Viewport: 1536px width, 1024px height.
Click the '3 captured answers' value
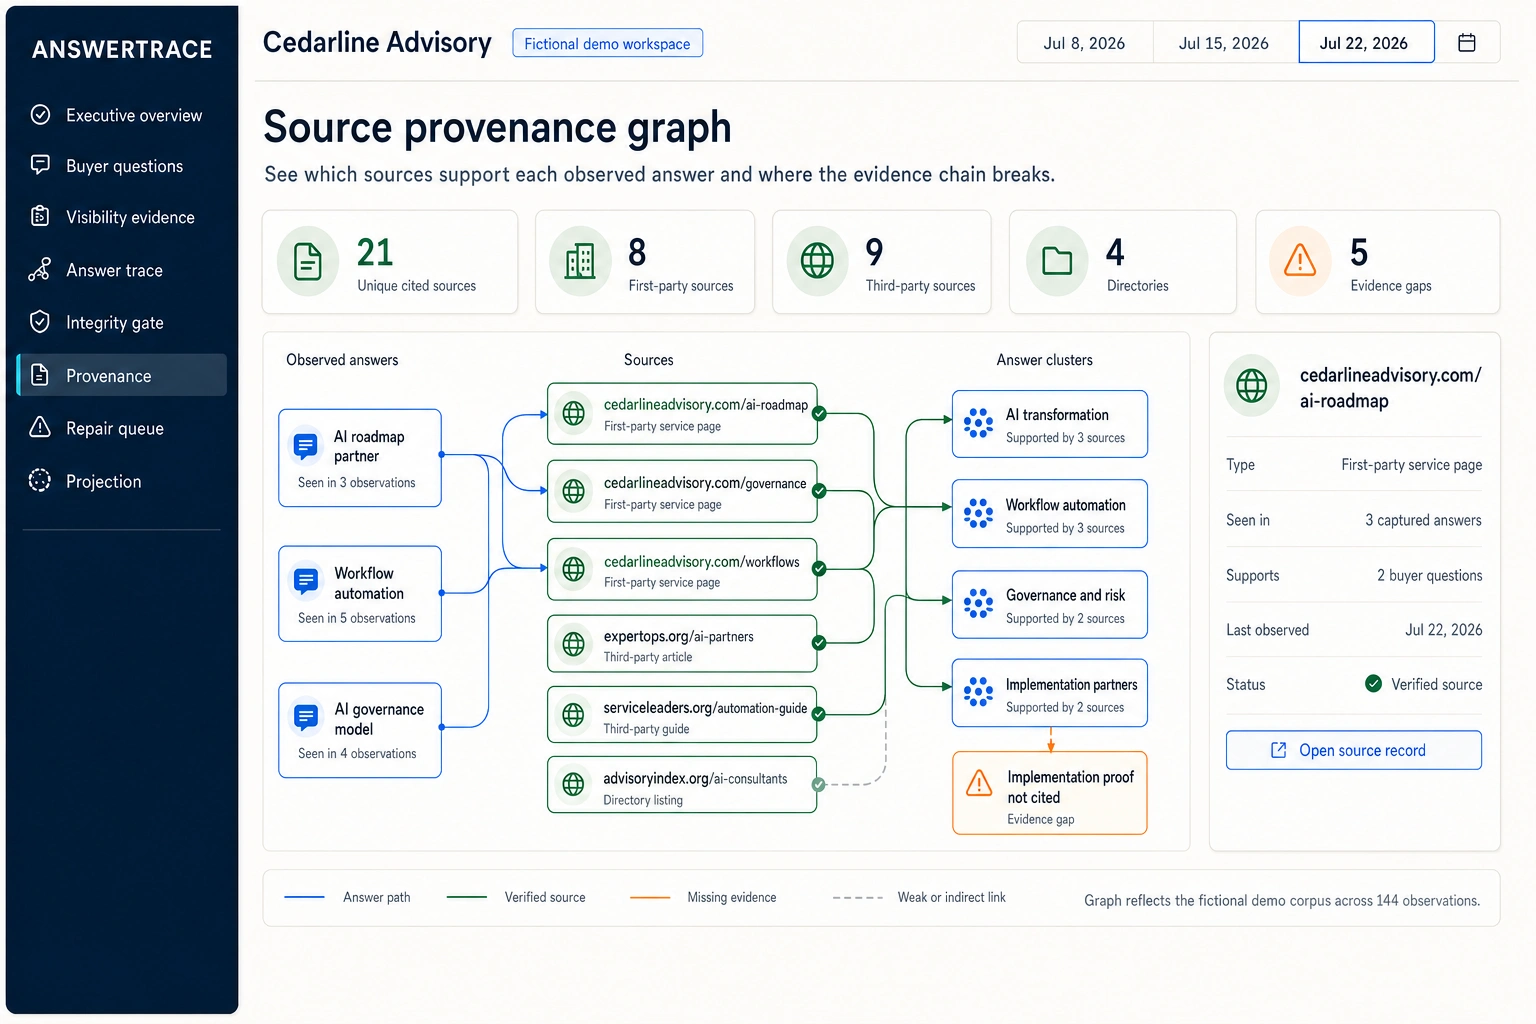point(1424,520)
